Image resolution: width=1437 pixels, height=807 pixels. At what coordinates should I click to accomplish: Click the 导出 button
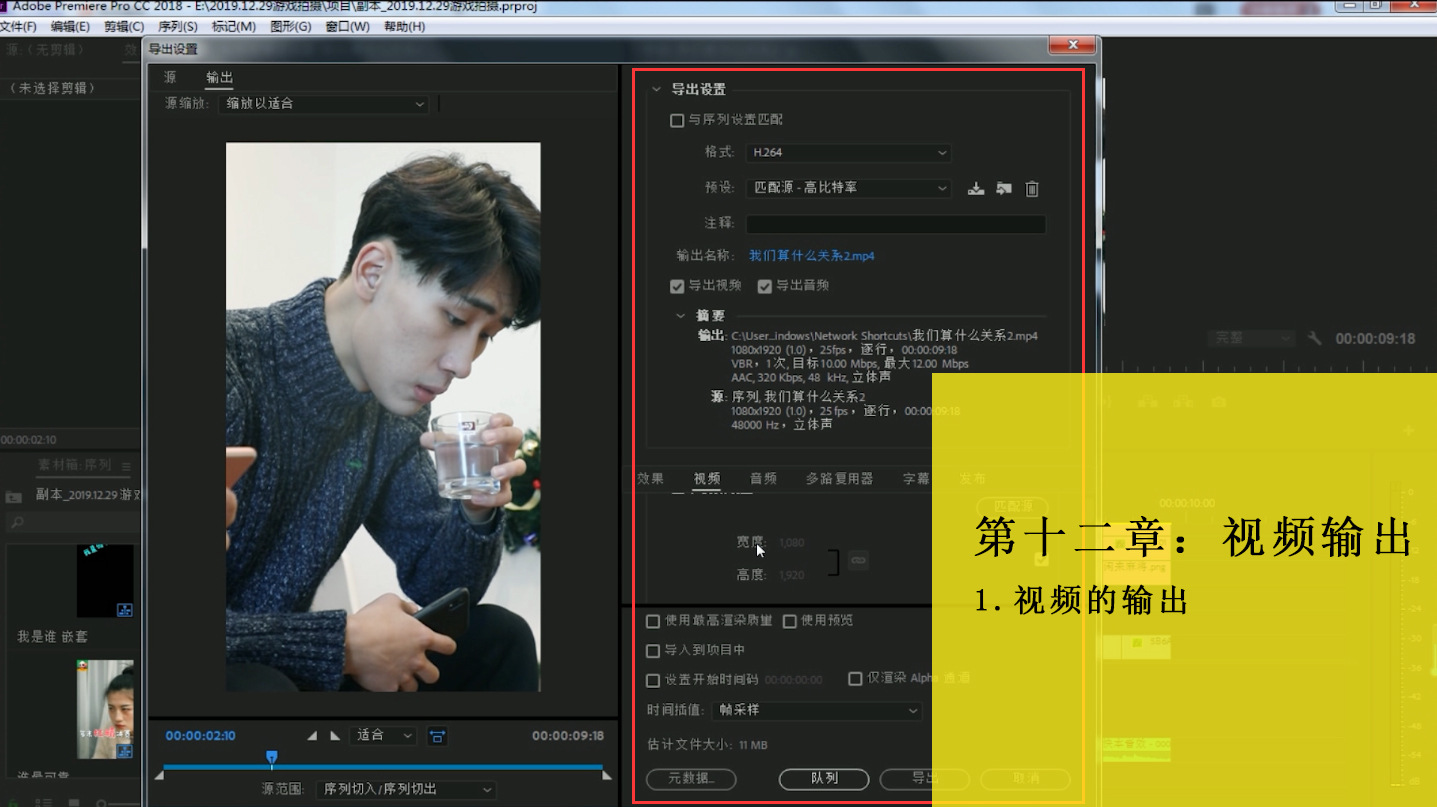(925, 779)
